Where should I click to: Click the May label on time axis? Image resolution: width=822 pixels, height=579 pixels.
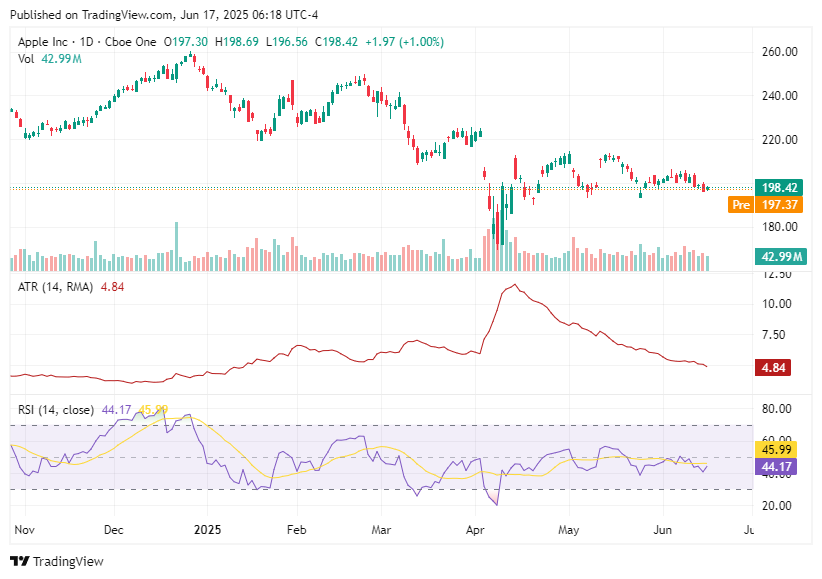point(569,530)
